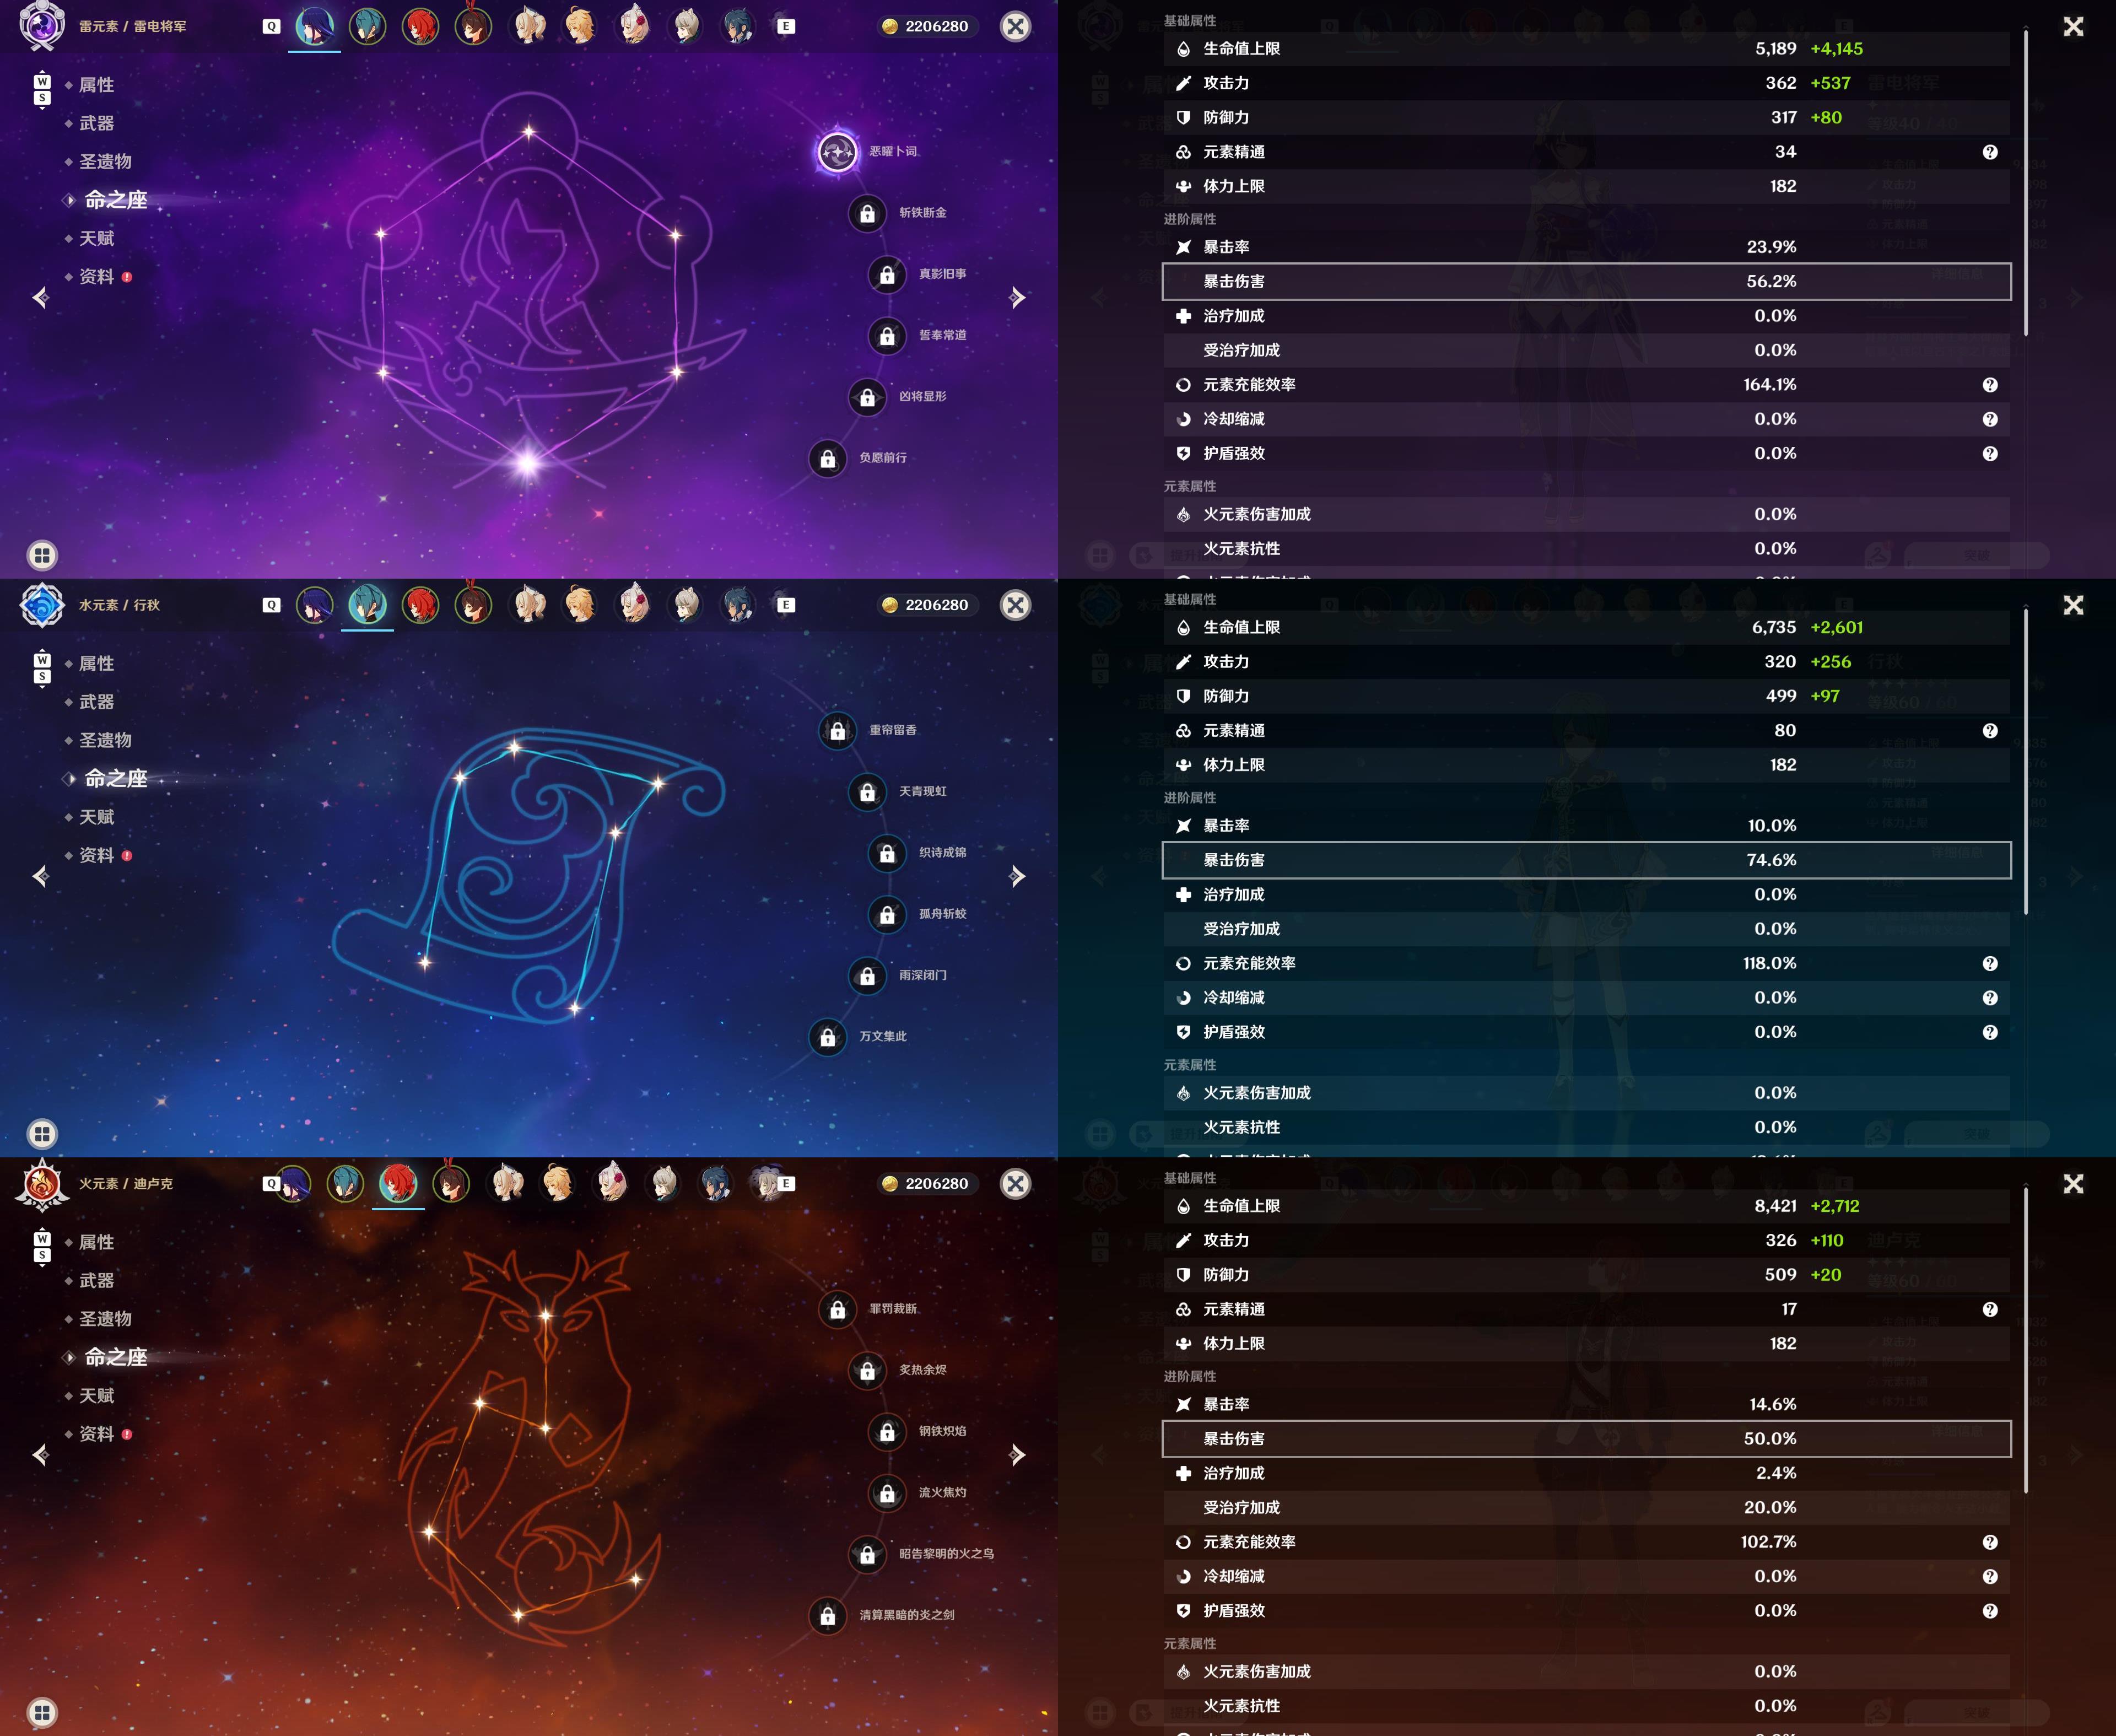2116x1736 pixels.
Task: Go to previous character on 雷电将军 screen
Action: 41,298
